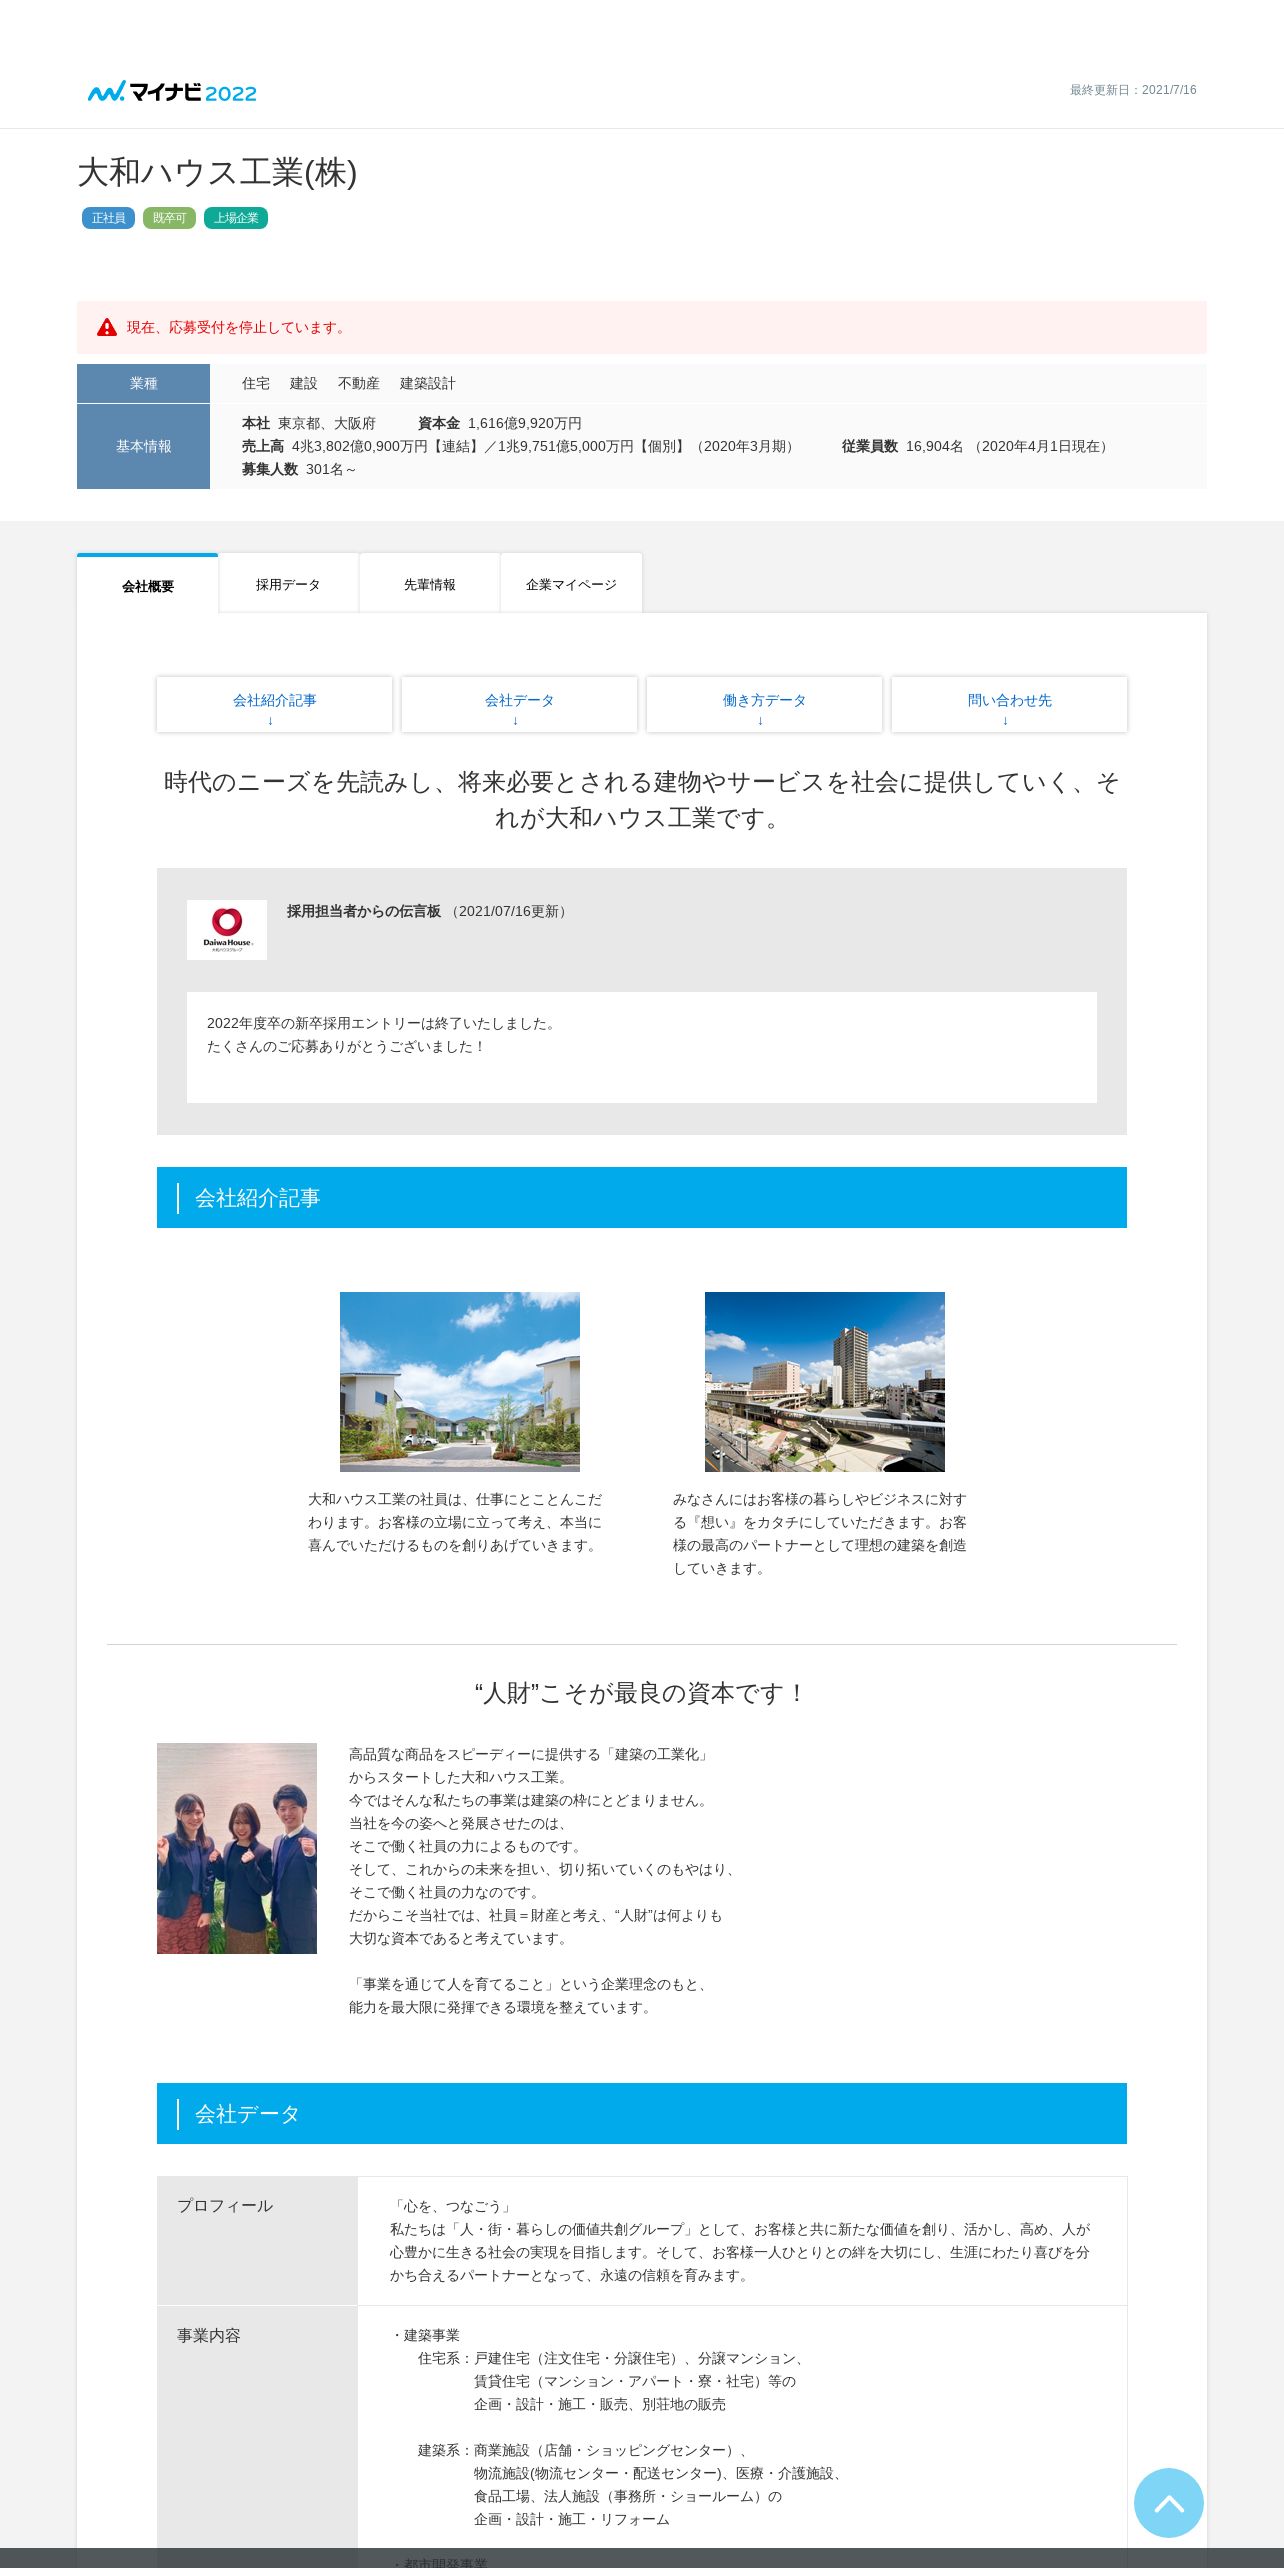The height and width of the screenshot is (2568, 1284).
Task: Click the 会社紹介記事 blue section header
Action: pyautogui.click(x=642, y=1197)
